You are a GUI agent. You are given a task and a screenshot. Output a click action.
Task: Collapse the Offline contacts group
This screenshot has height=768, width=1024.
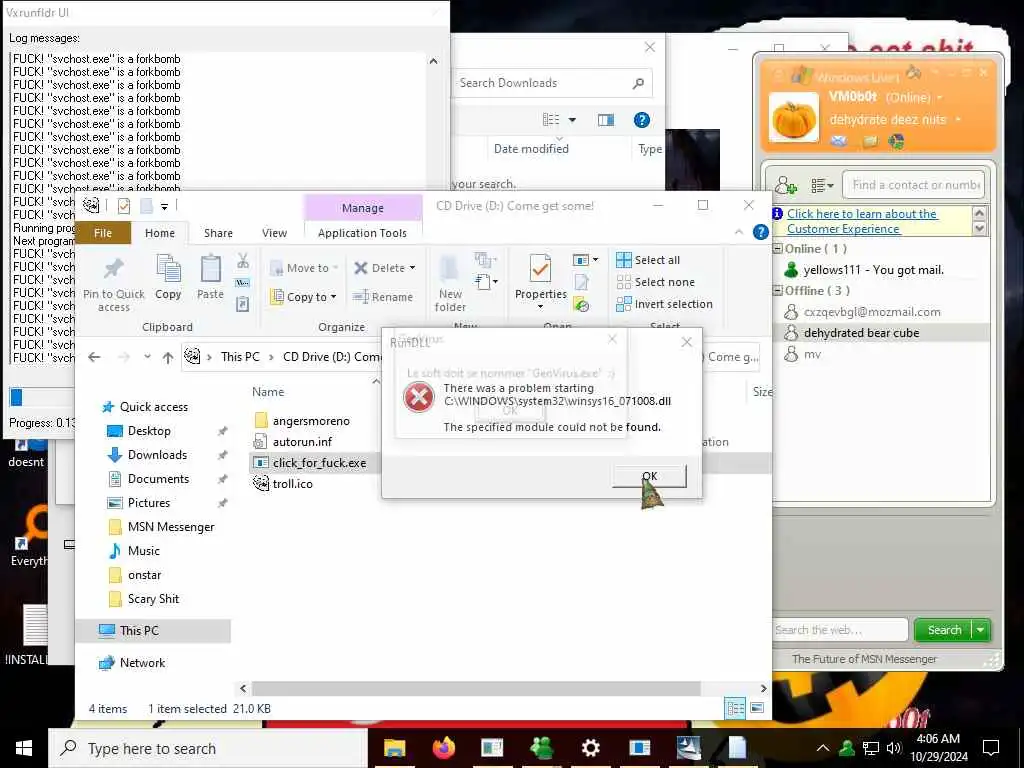pos(778,291)
